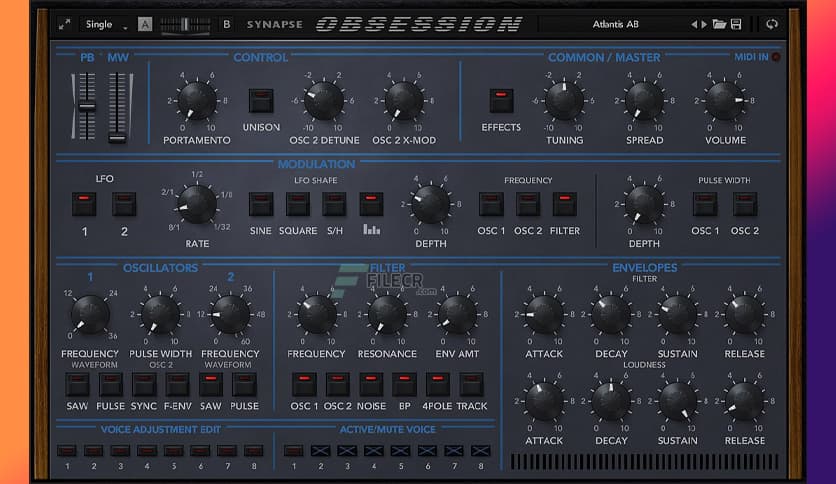Toggle frequency modulation to OSC 1
Viewport: 836px width, 484px height.
click(x=491, y=204)
